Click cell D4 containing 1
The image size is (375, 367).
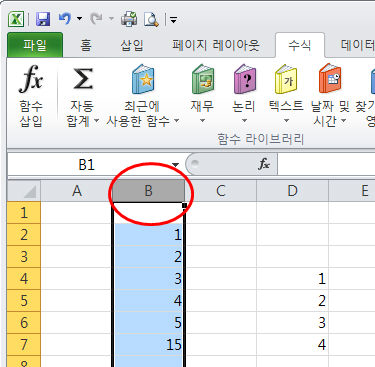pyautogui.click(x=292, y=279)
